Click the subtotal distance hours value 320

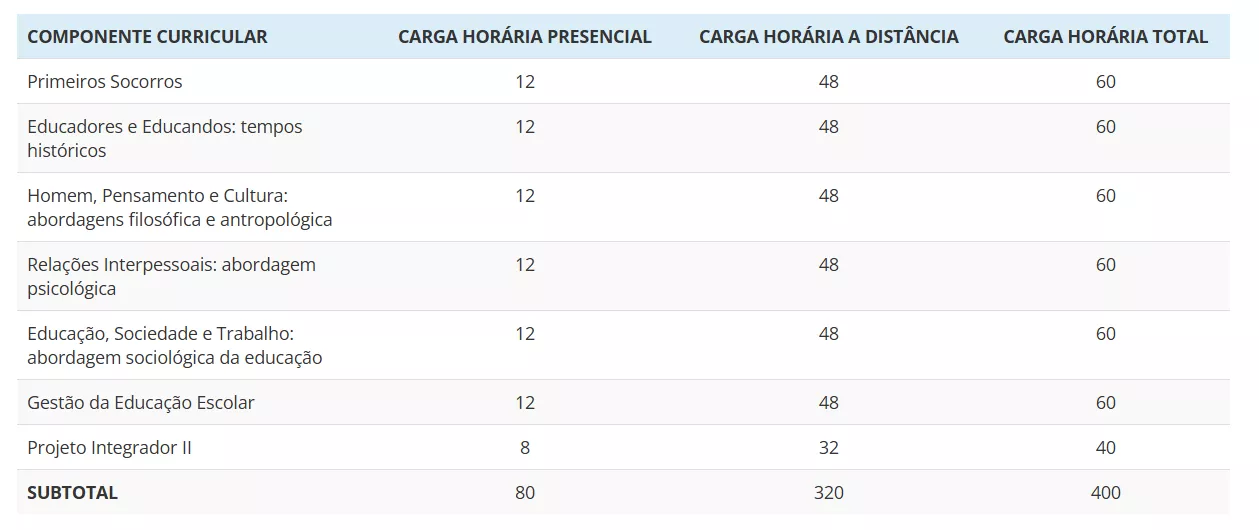pos(828,493)
